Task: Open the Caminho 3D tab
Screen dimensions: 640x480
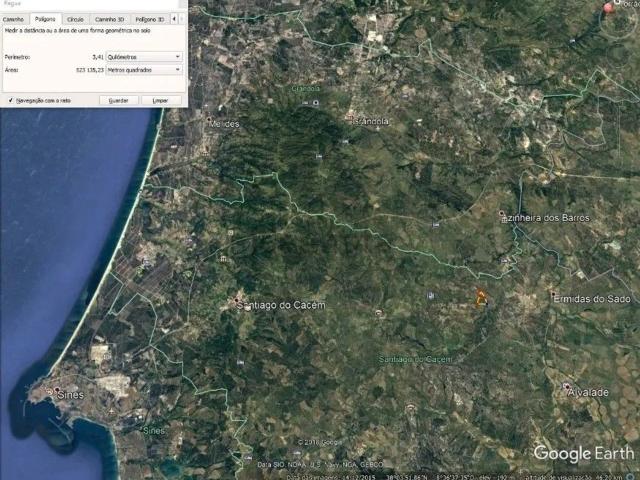Action: pos(110,19)
